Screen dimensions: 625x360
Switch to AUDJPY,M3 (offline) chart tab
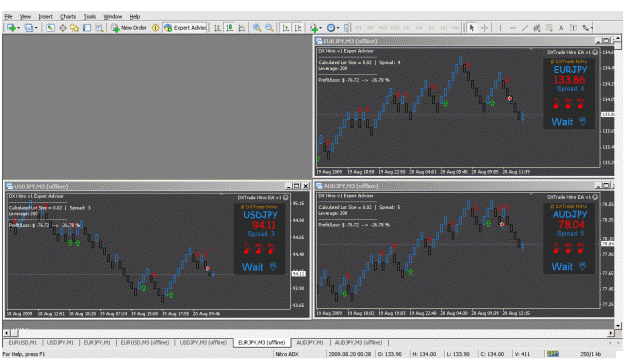pos(358,342)
